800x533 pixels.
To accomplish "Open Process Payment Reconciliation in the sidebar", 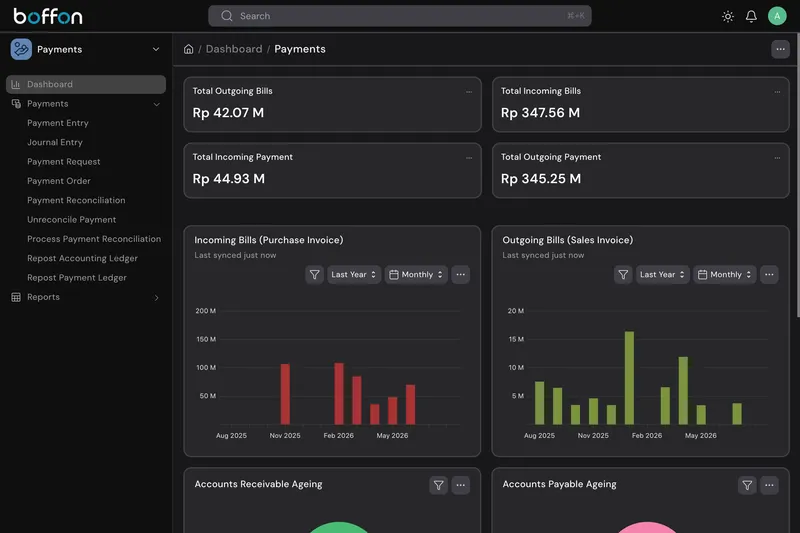I will tap(94, 239).
